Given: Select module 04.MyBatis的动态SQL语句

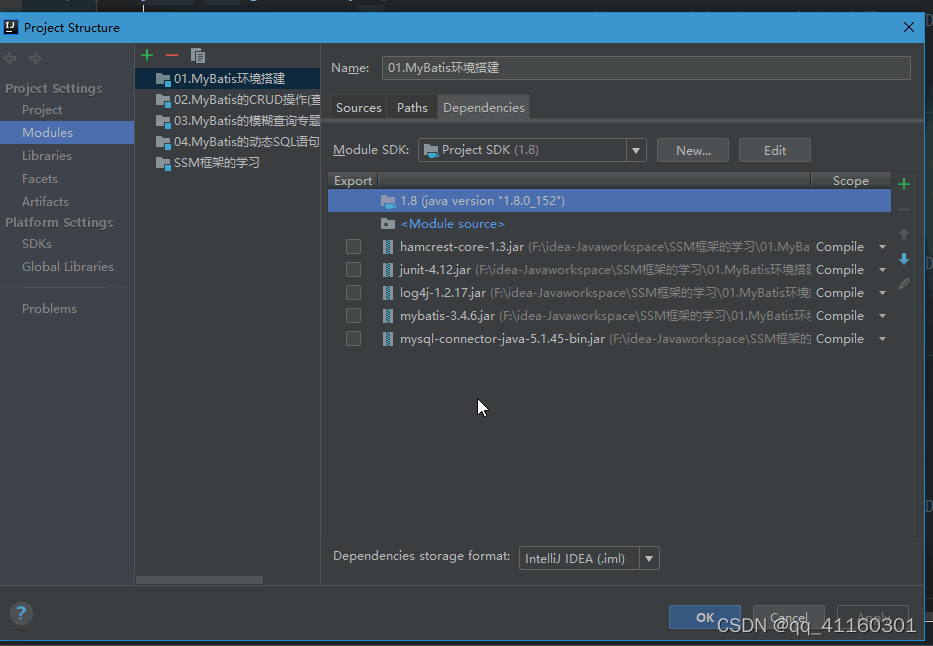Looking at the screenshot, I should coord(227,142).
